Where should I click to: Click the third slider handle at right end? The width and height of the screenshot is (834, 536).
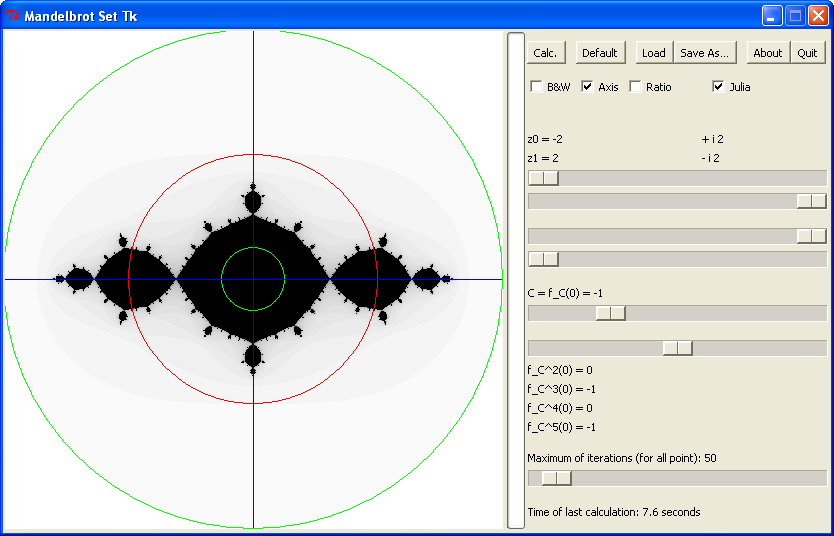coord(811,236)
